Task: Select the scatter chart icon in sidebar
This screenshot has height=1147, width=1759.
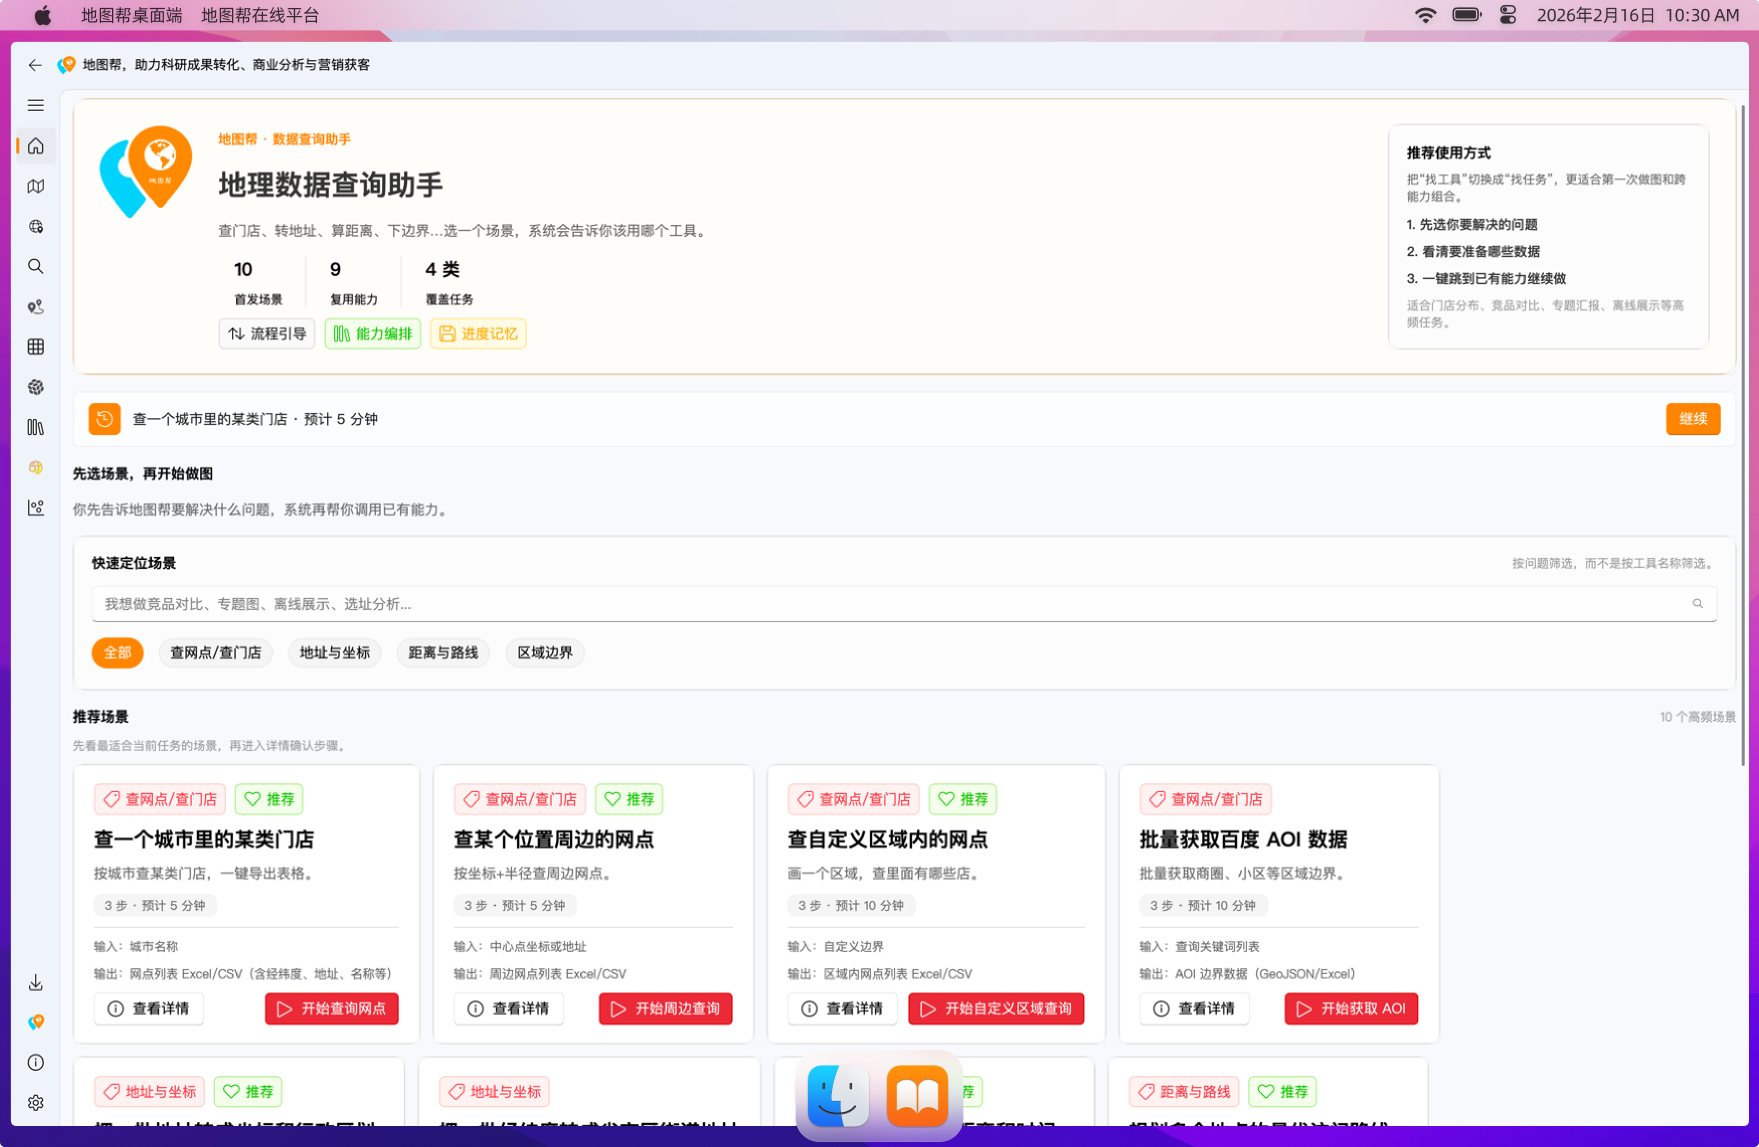Action: [36, 508]
